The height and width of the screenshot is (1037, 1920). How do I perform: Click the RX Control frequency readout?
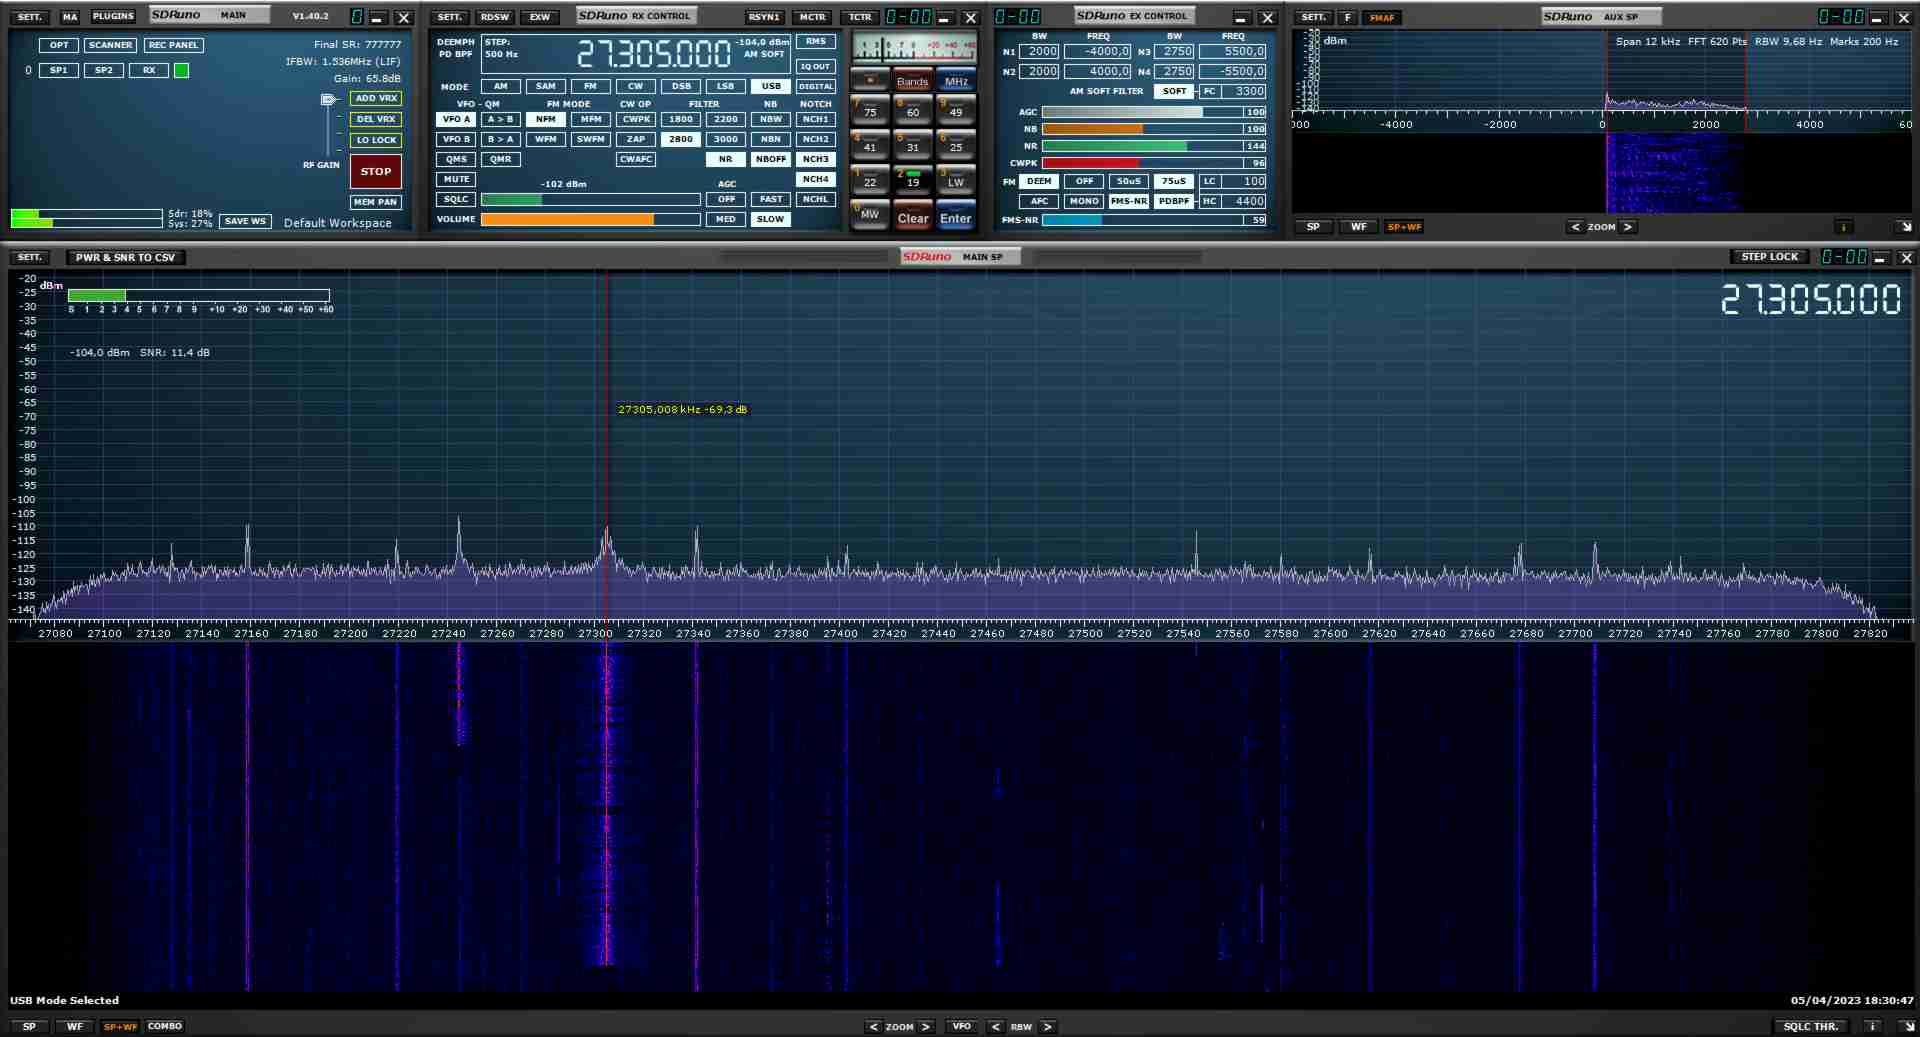(x=653, y=53)
